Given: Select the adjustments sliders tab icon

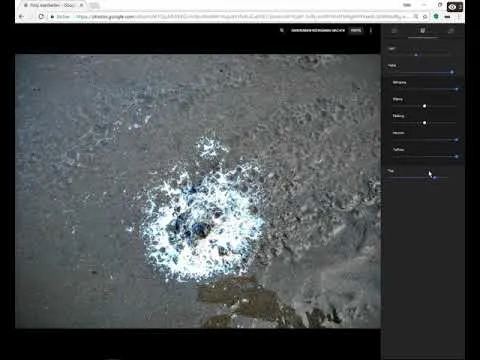Looking at the screenshot, I should pos(423,31).
